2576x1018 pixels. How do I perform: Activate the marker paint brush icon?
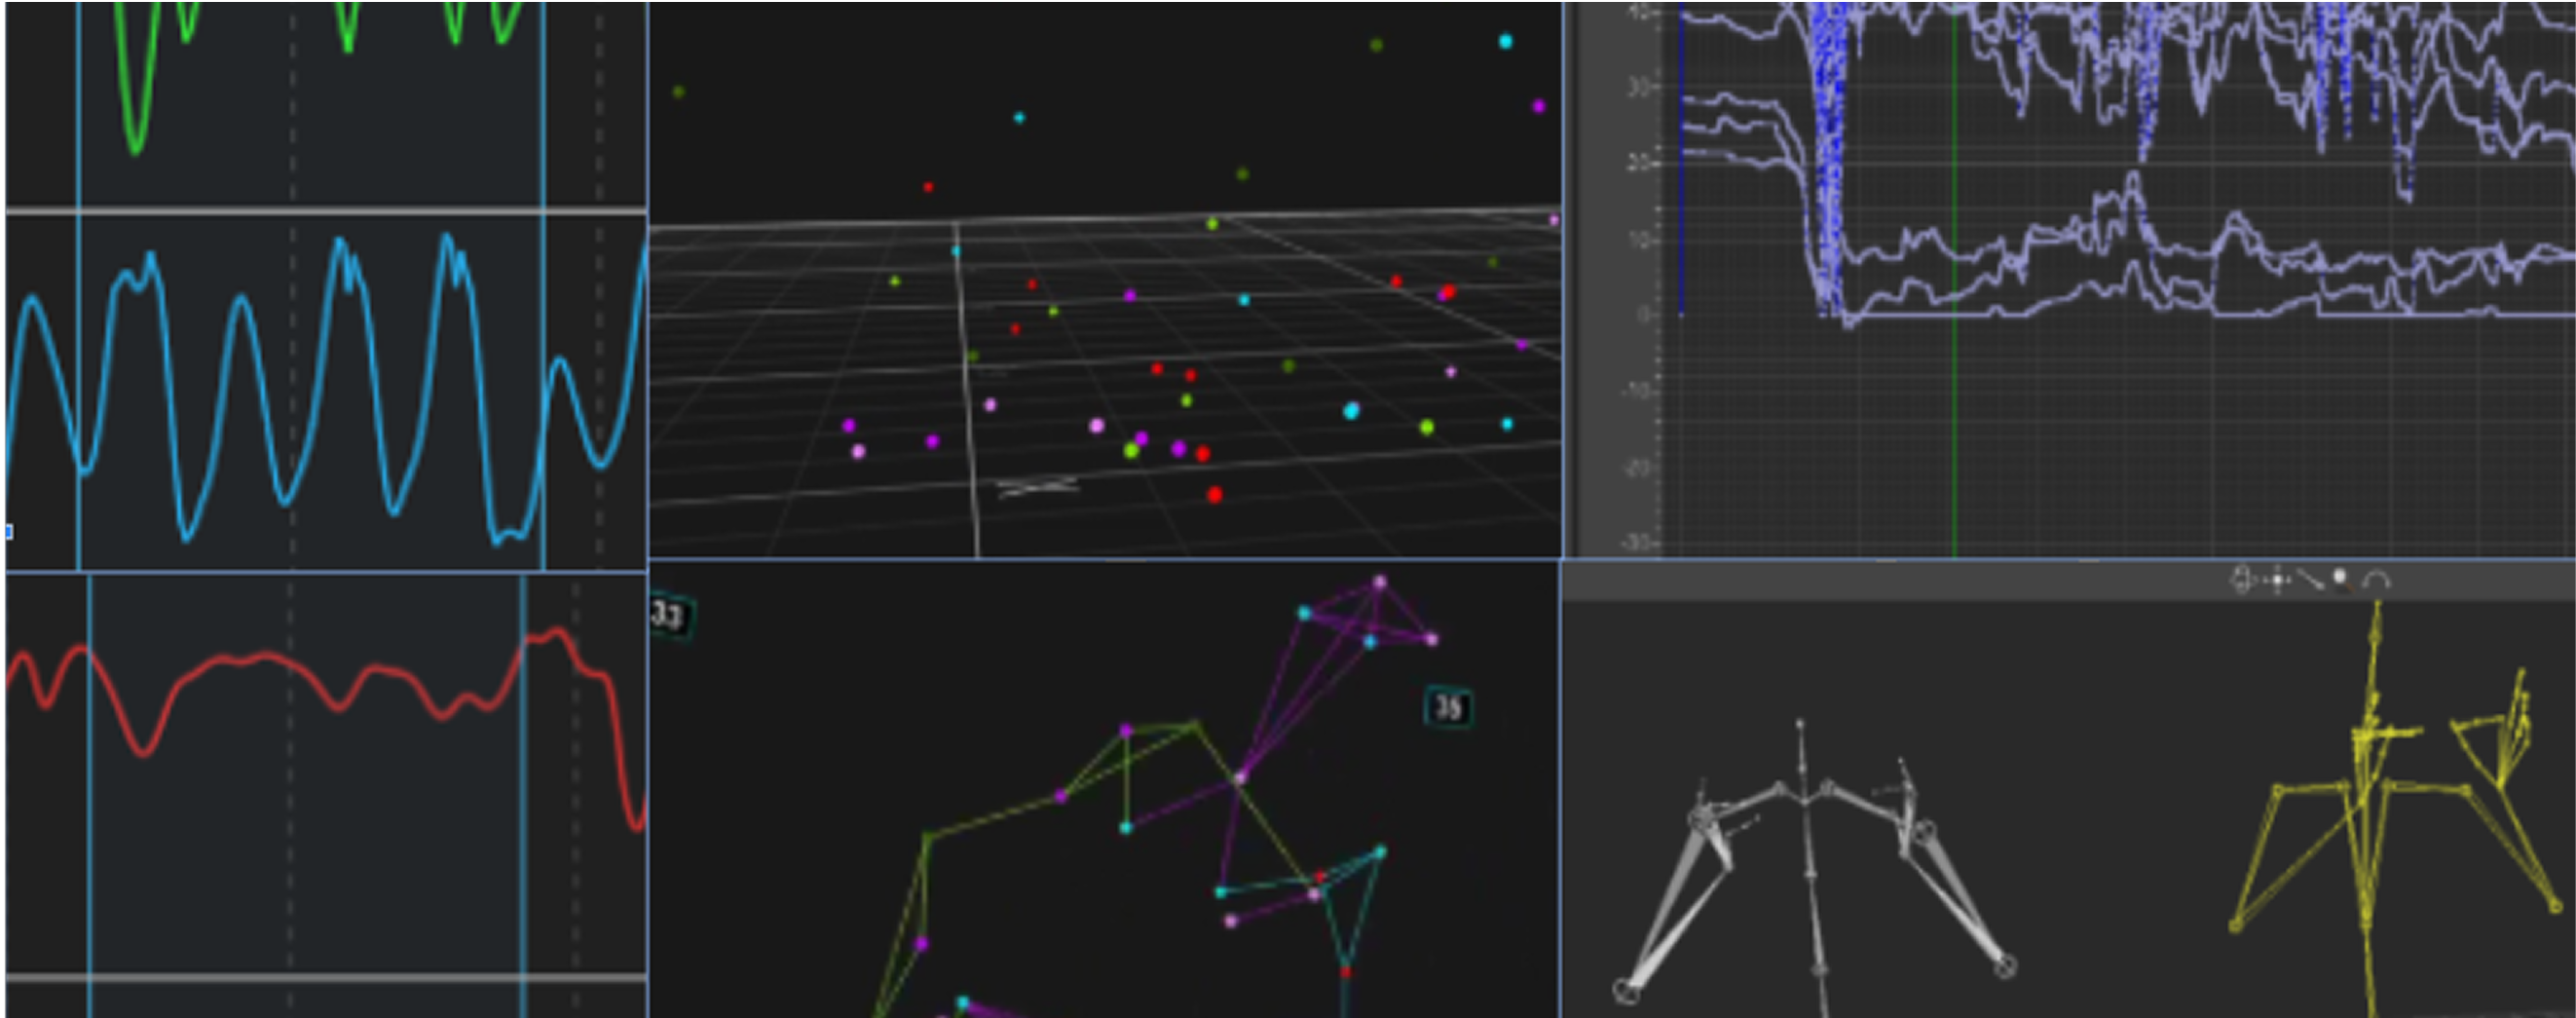click(x=2342, y=580)
